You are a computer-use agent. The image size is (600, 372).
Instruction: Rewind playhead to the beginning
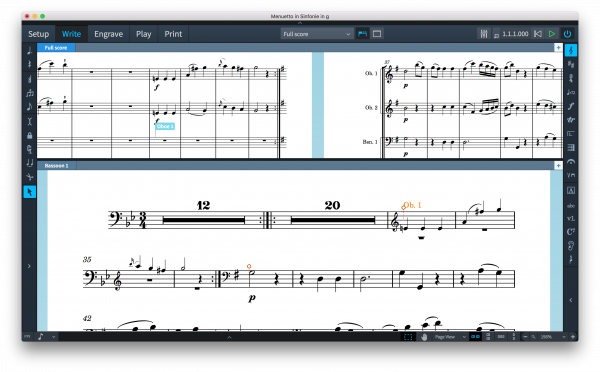coord(538,34)
